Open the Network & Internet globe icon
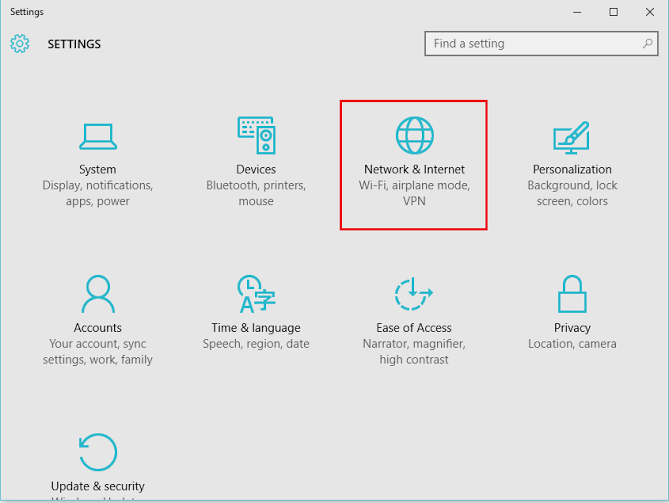The height and width of the screenshot is (503, 669). pyautogui.click(x=414, y=135)
